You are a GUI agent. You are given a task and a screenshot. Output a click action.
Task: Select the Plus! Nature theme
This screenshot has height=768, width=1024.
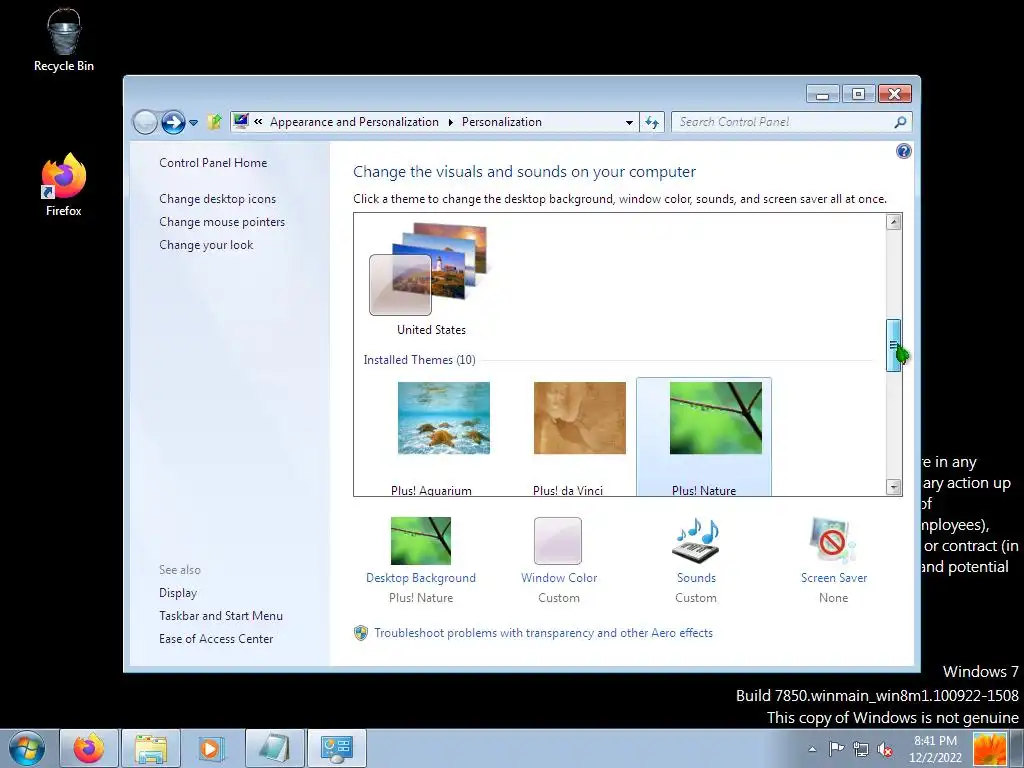[x=704, y=438]
